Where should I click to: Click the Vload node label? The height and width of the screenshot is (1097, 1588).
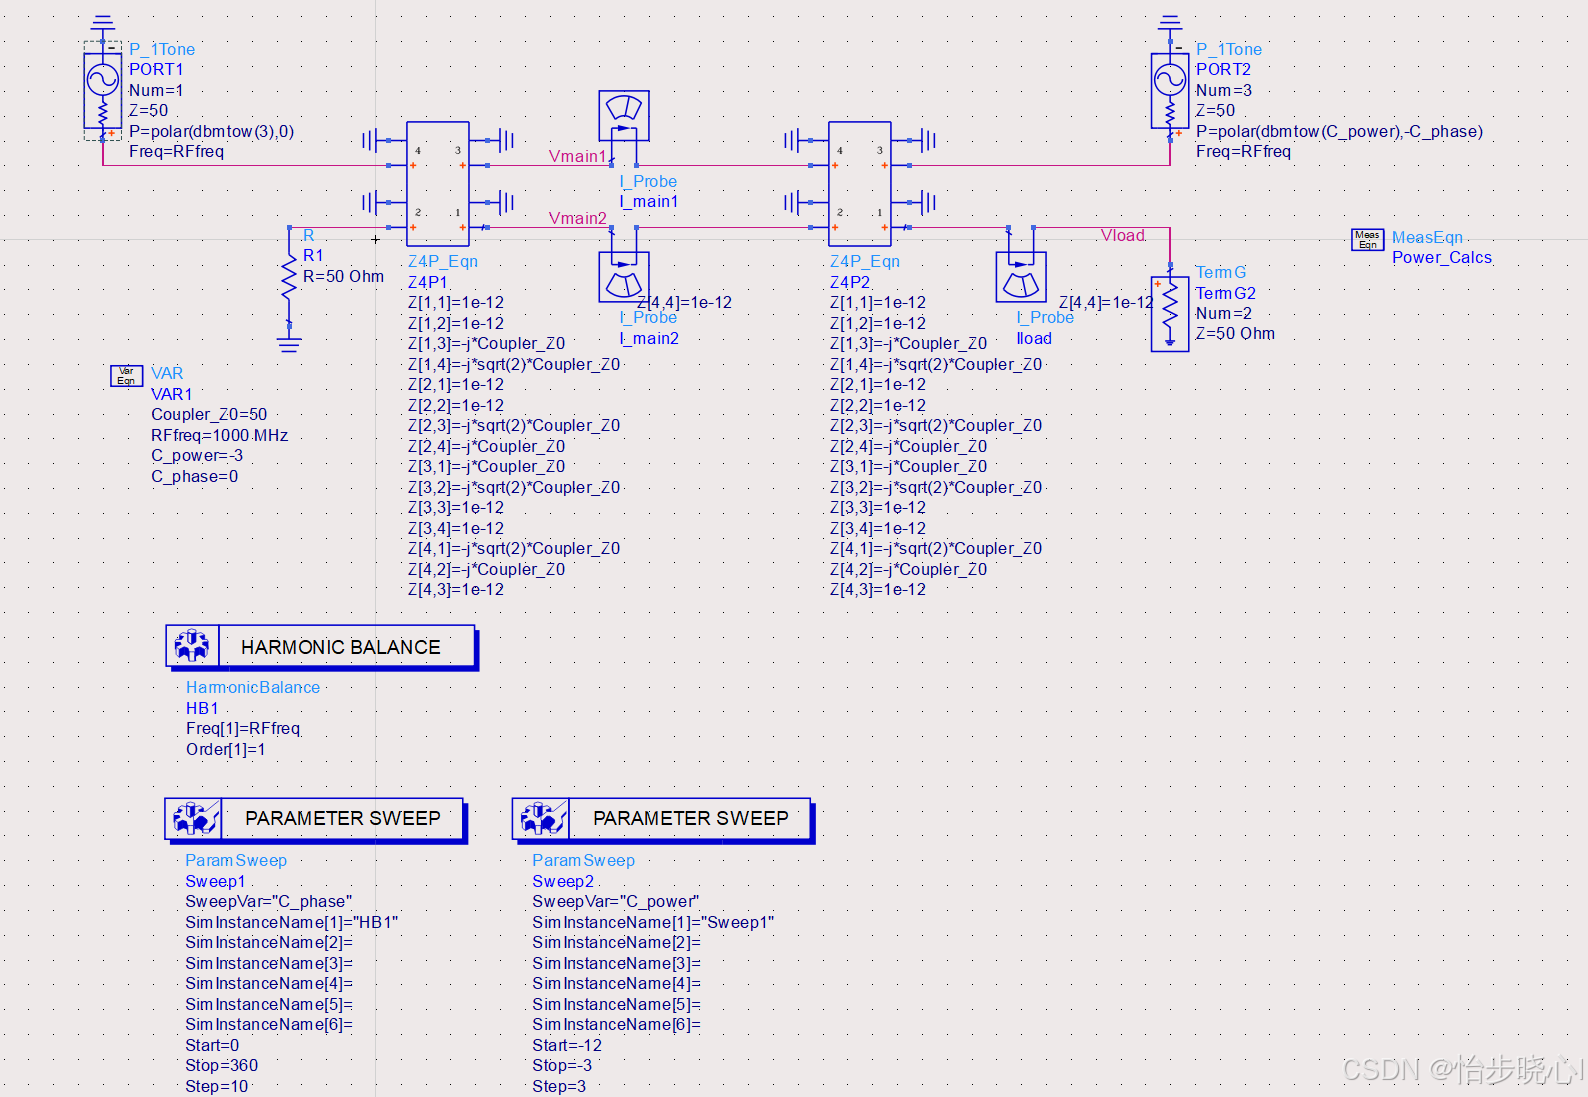pos(1123,236)
